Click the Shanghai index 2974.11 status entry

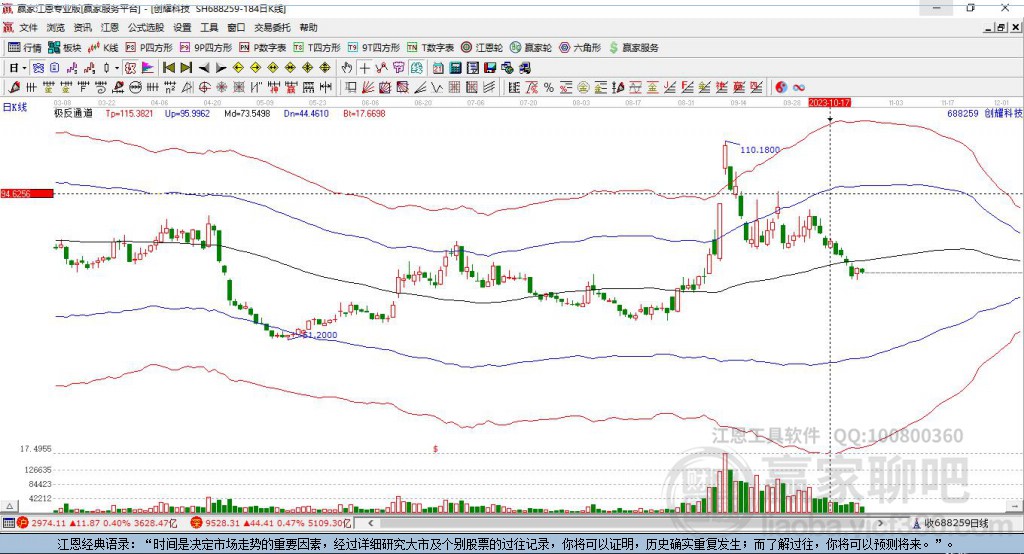98,523
